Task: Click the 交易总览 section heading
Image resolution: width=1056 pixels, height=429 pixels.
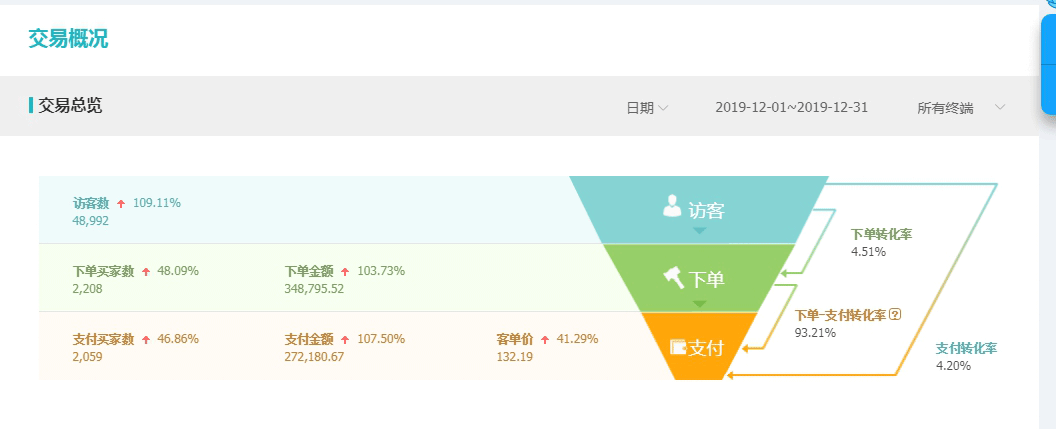Action: click(70, 105)
